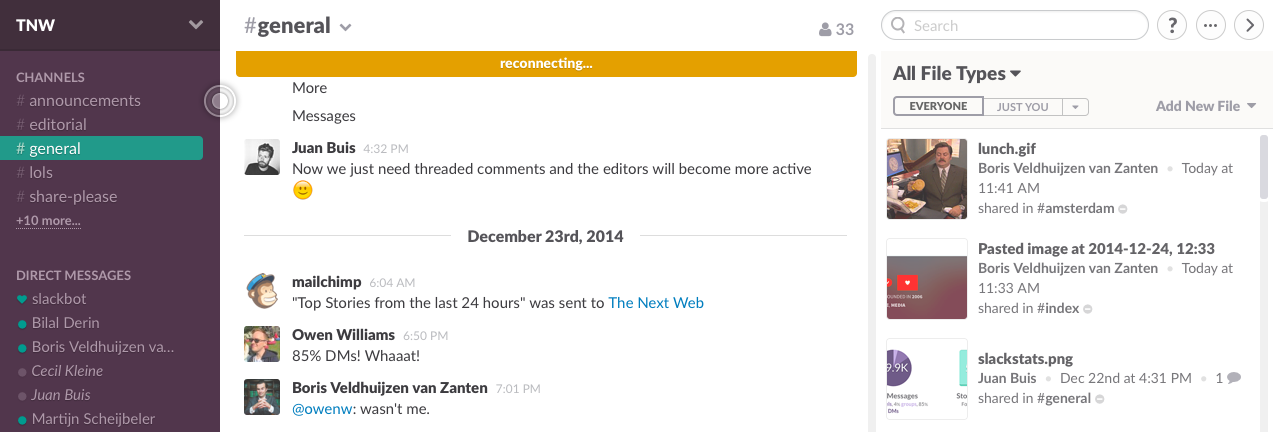Select the JUST YOU file filter
The height and width of the screenshot is (432, 1273).
pyautogui.click(x=1022, y=106)
